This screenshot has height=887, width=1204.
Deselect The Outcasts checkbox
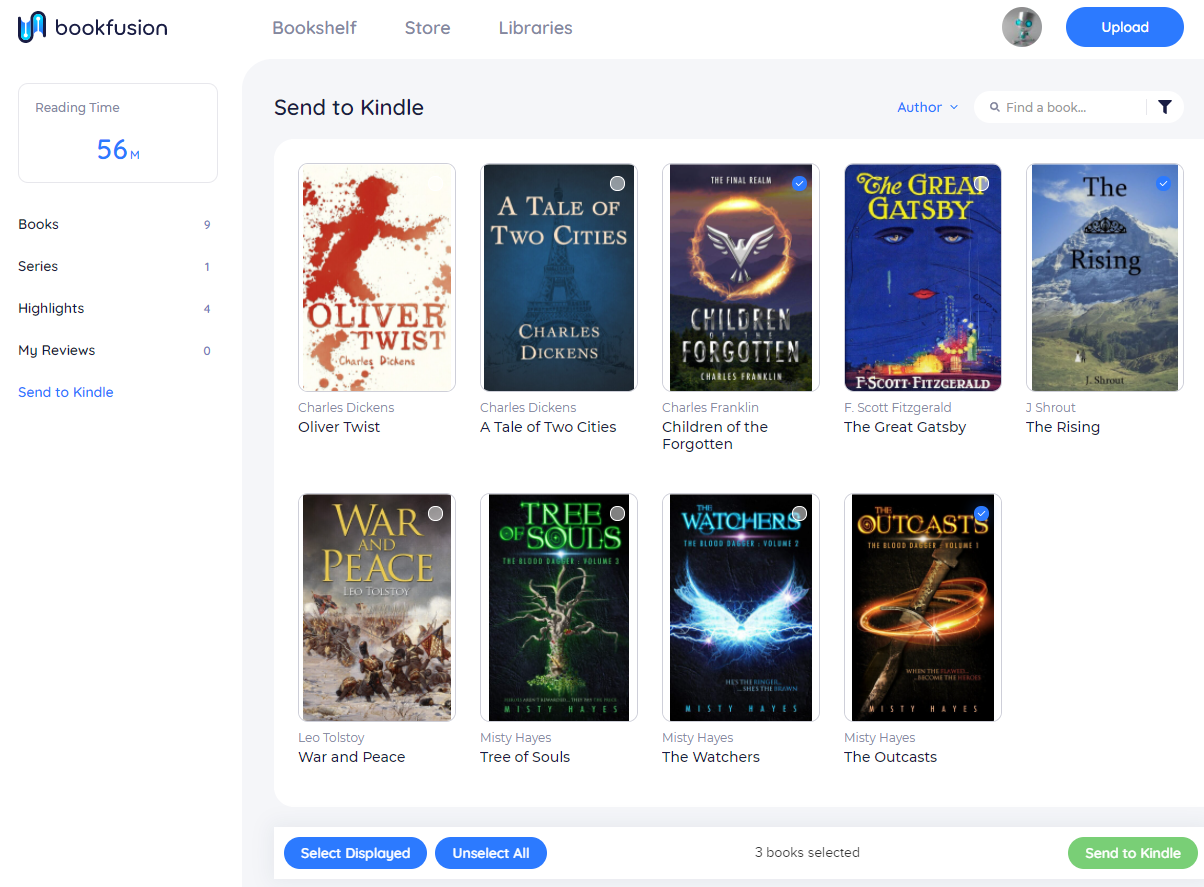coord(981,513)
